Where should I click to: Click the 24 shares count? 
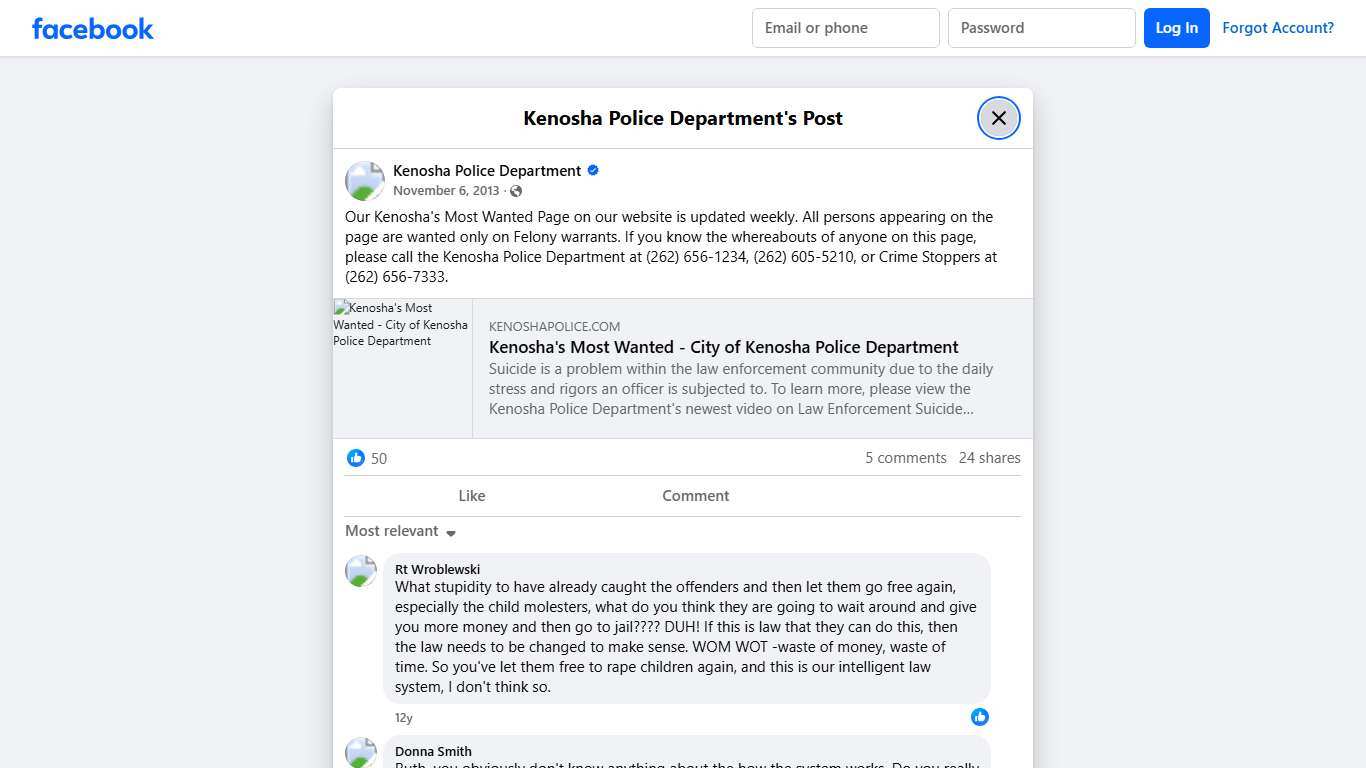[x=989, y=457]
